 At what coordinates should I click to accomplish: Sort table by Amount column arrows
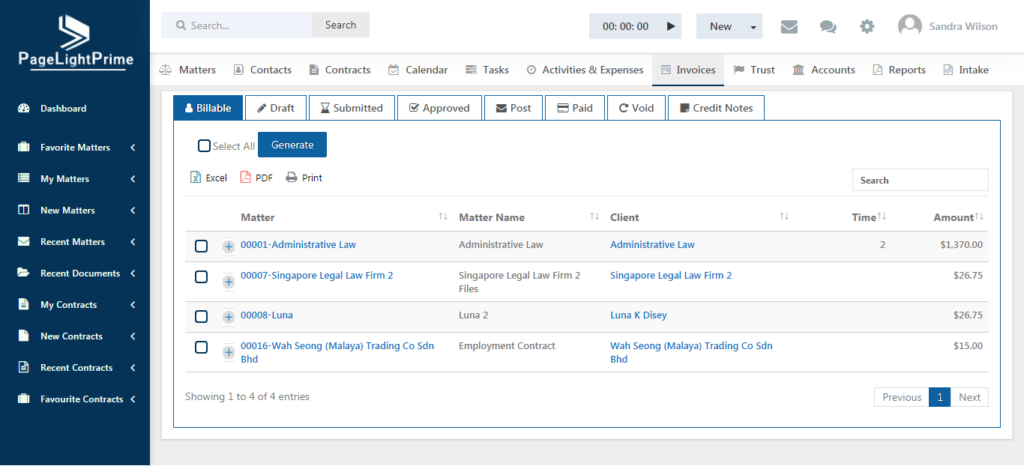pyautogui.click(x=979, y=217)
